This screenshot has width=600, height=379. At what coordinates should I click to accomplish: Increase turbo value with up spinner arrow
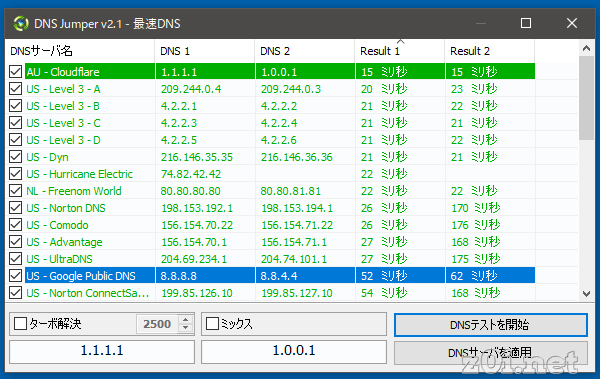click(186, 320)
